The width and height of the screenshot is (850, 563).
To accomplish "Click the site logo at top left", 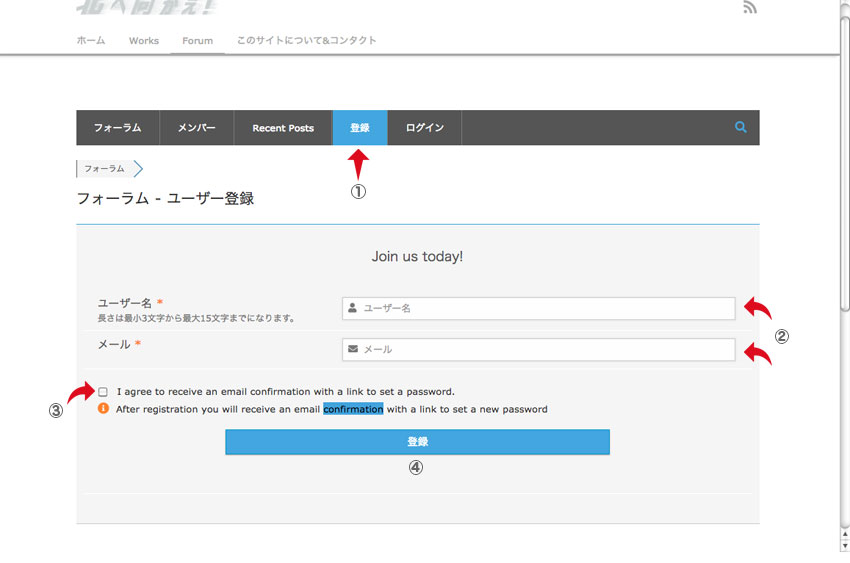I will pyautogui.click(x=144, y=7).
